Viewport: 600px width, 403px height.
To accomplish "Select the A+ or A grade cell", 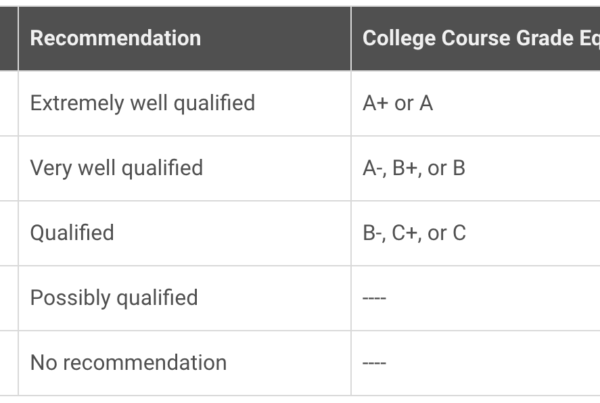I will 476,103.
